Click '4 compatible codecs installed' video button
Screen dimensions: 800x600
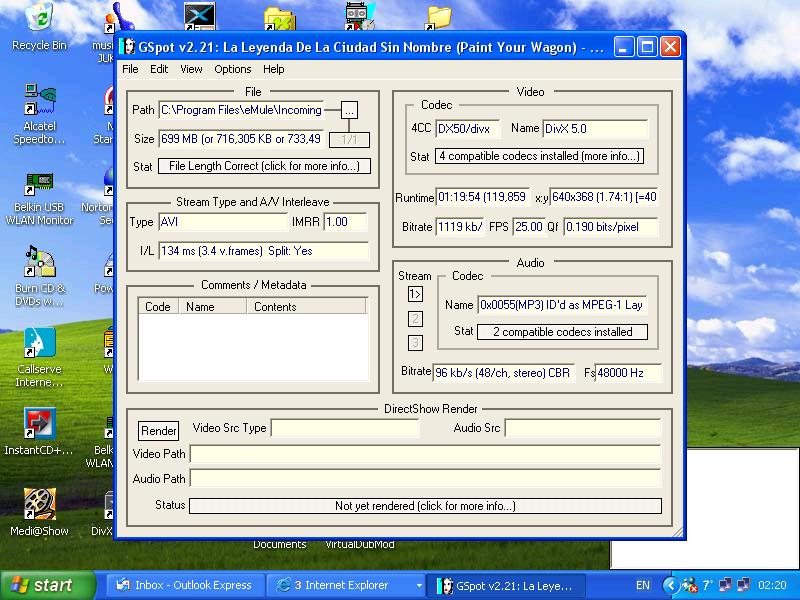pos(539,156)
